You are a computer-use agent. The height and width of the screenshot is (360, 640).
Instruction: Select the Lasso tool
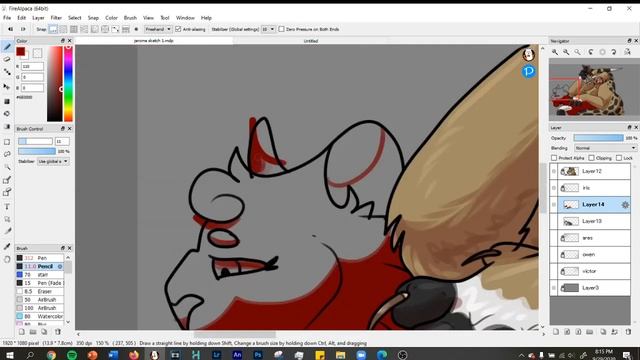coord(7,154)
